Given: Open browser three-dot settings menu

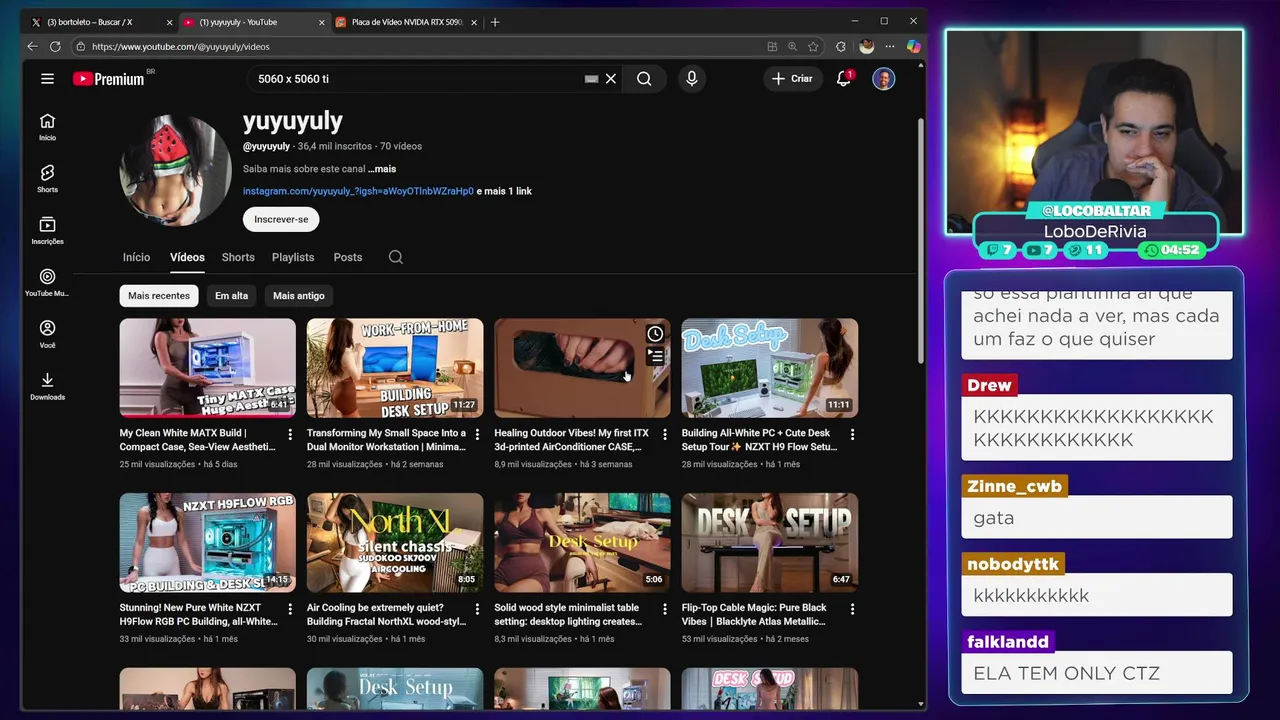Looking at the screenshot, I should tap(889, 46).
